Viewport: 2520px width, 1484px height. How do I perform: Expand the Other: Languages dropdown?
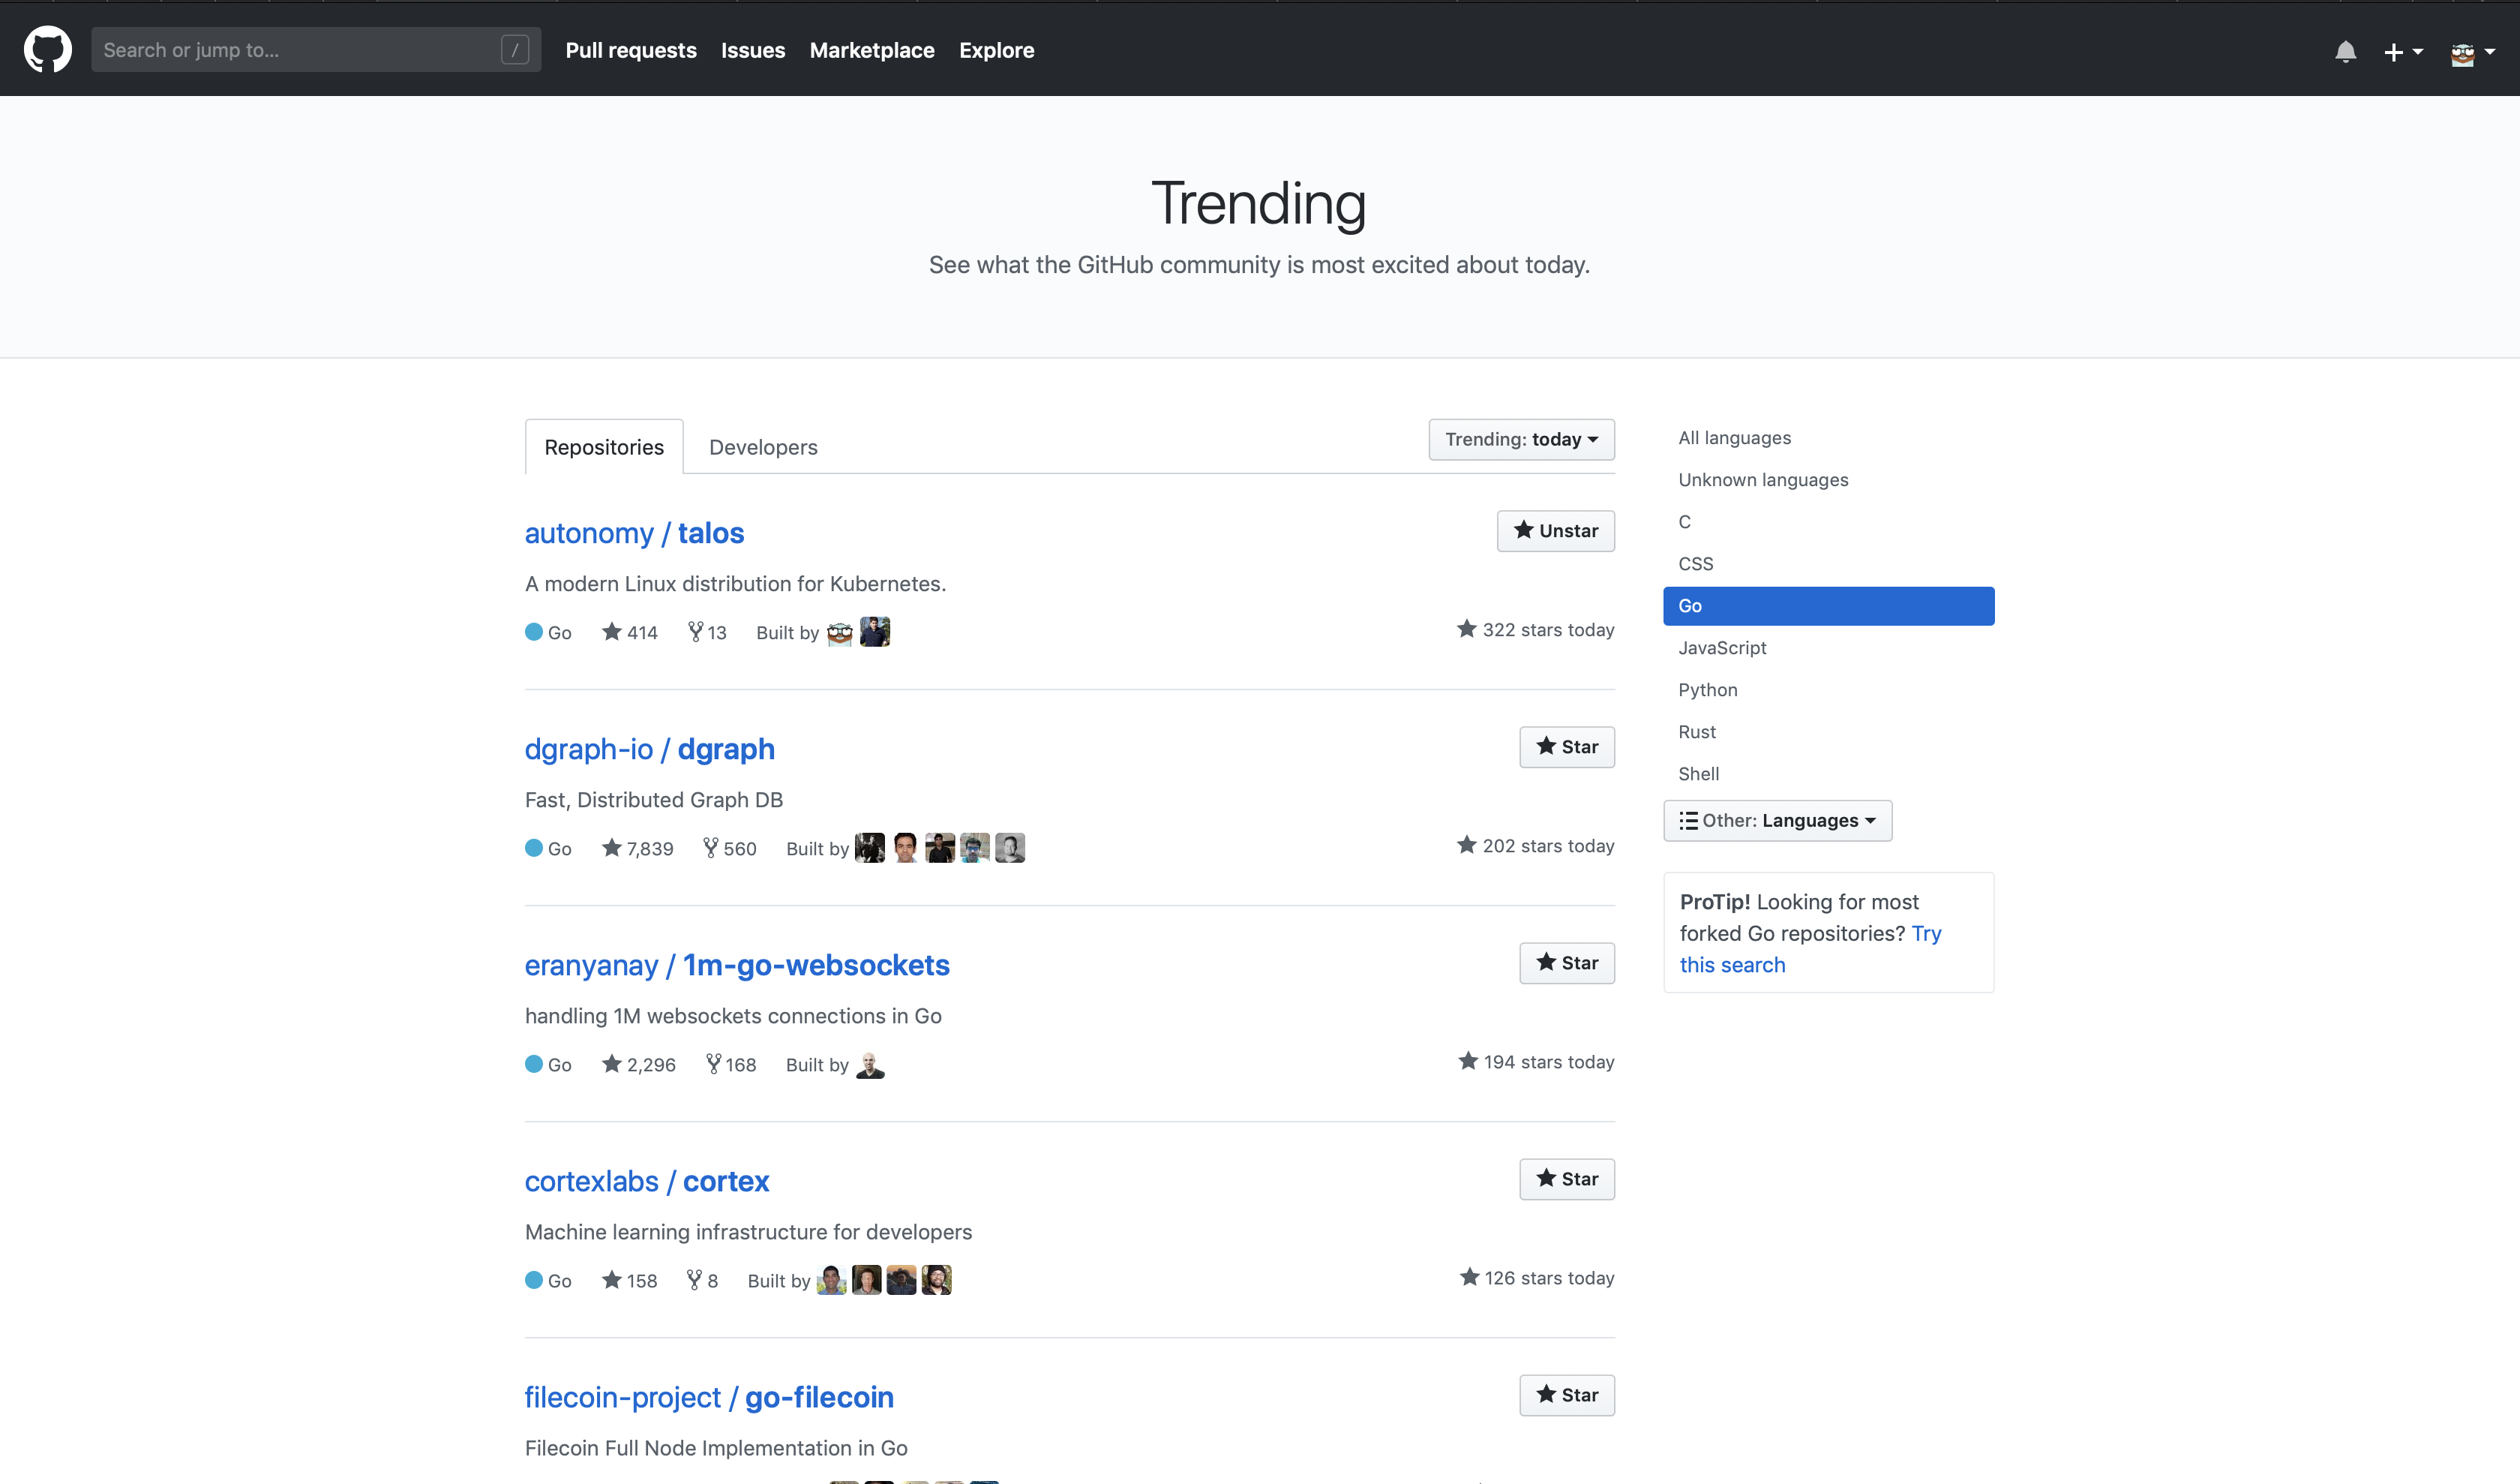point(1777,820)
